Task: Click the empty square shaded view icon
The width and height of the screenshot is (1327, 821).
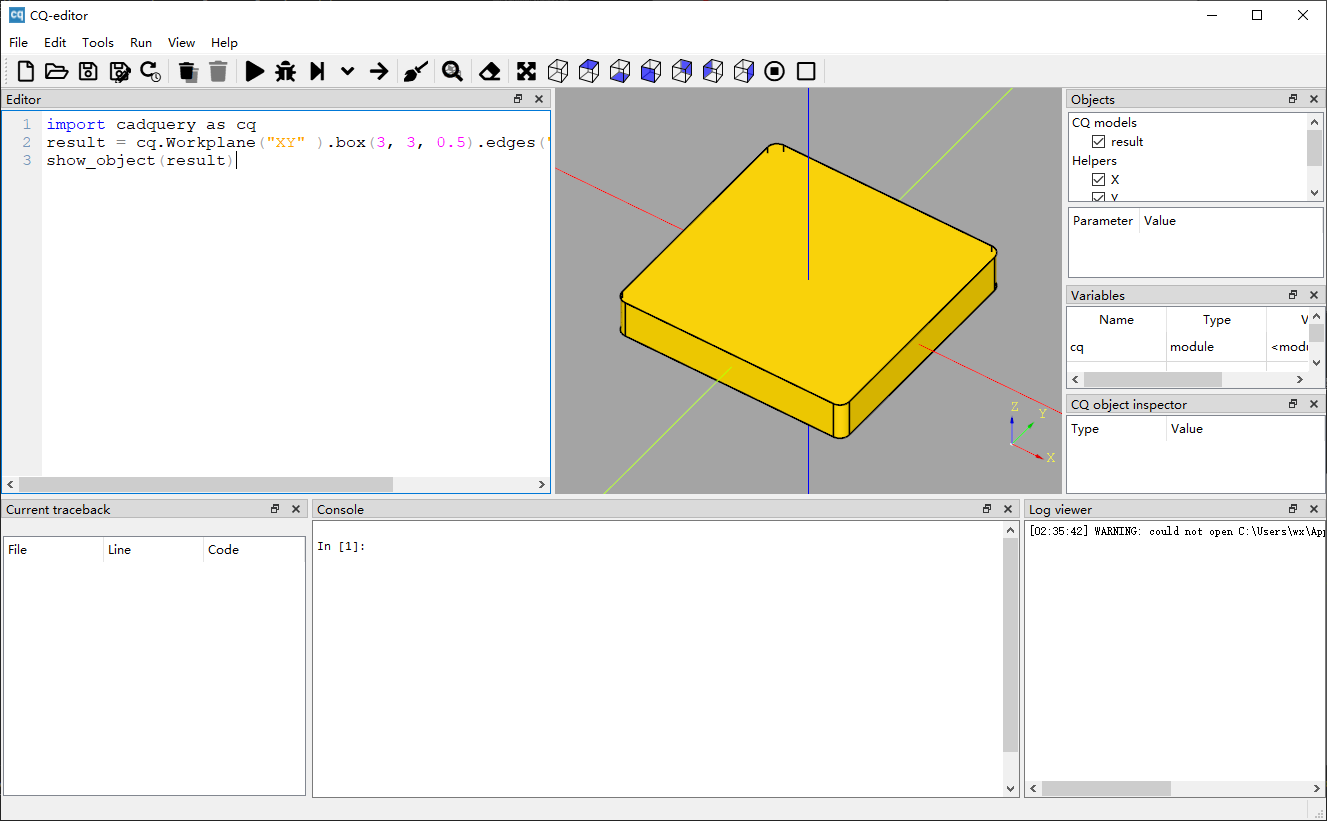Action: [x=806, y=71]
